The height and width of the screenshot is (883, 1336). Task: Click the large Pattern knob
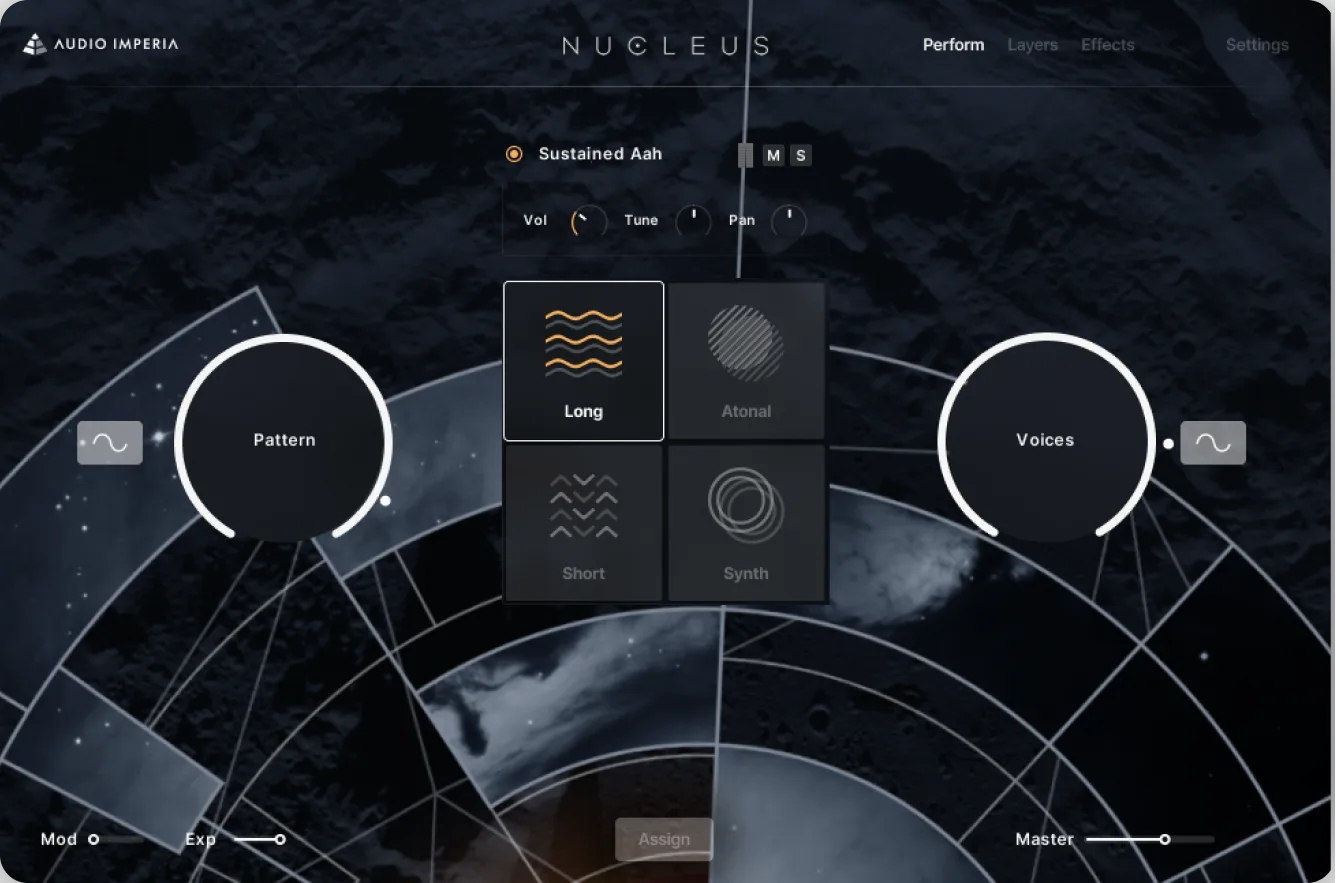284,440
